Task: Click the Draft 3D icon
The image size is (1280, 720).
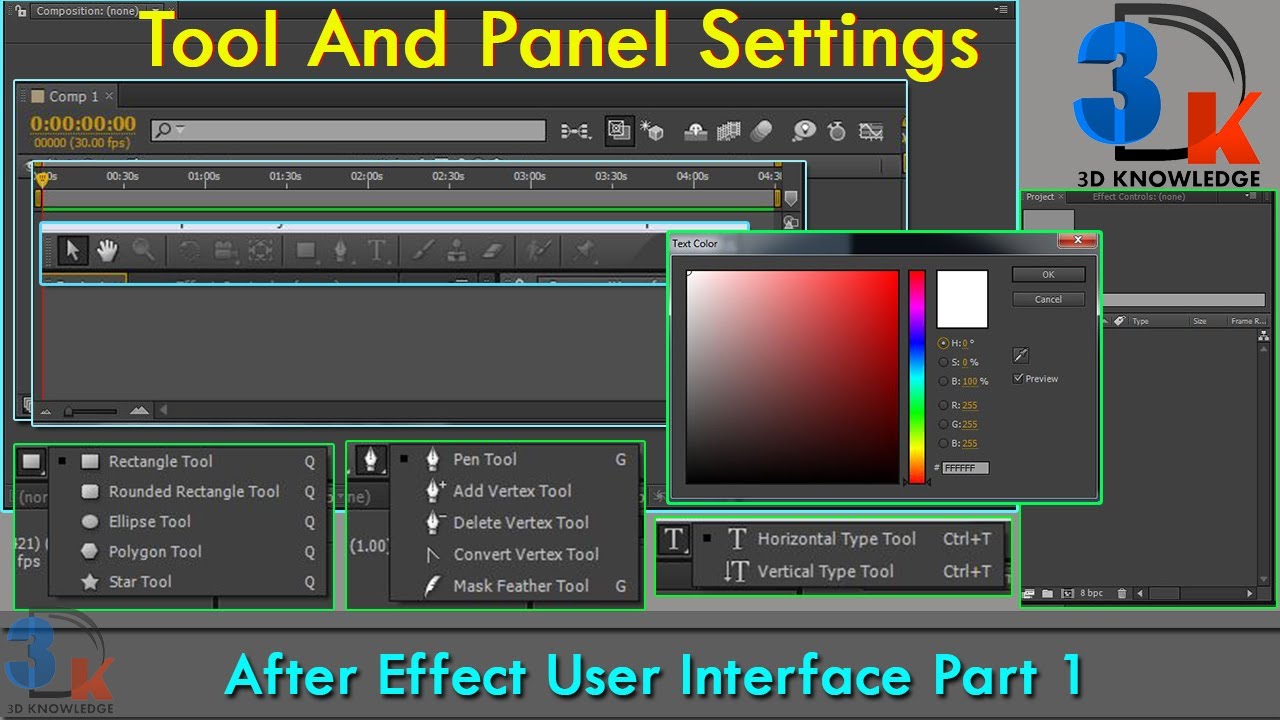Action: (x=652, y=131)
